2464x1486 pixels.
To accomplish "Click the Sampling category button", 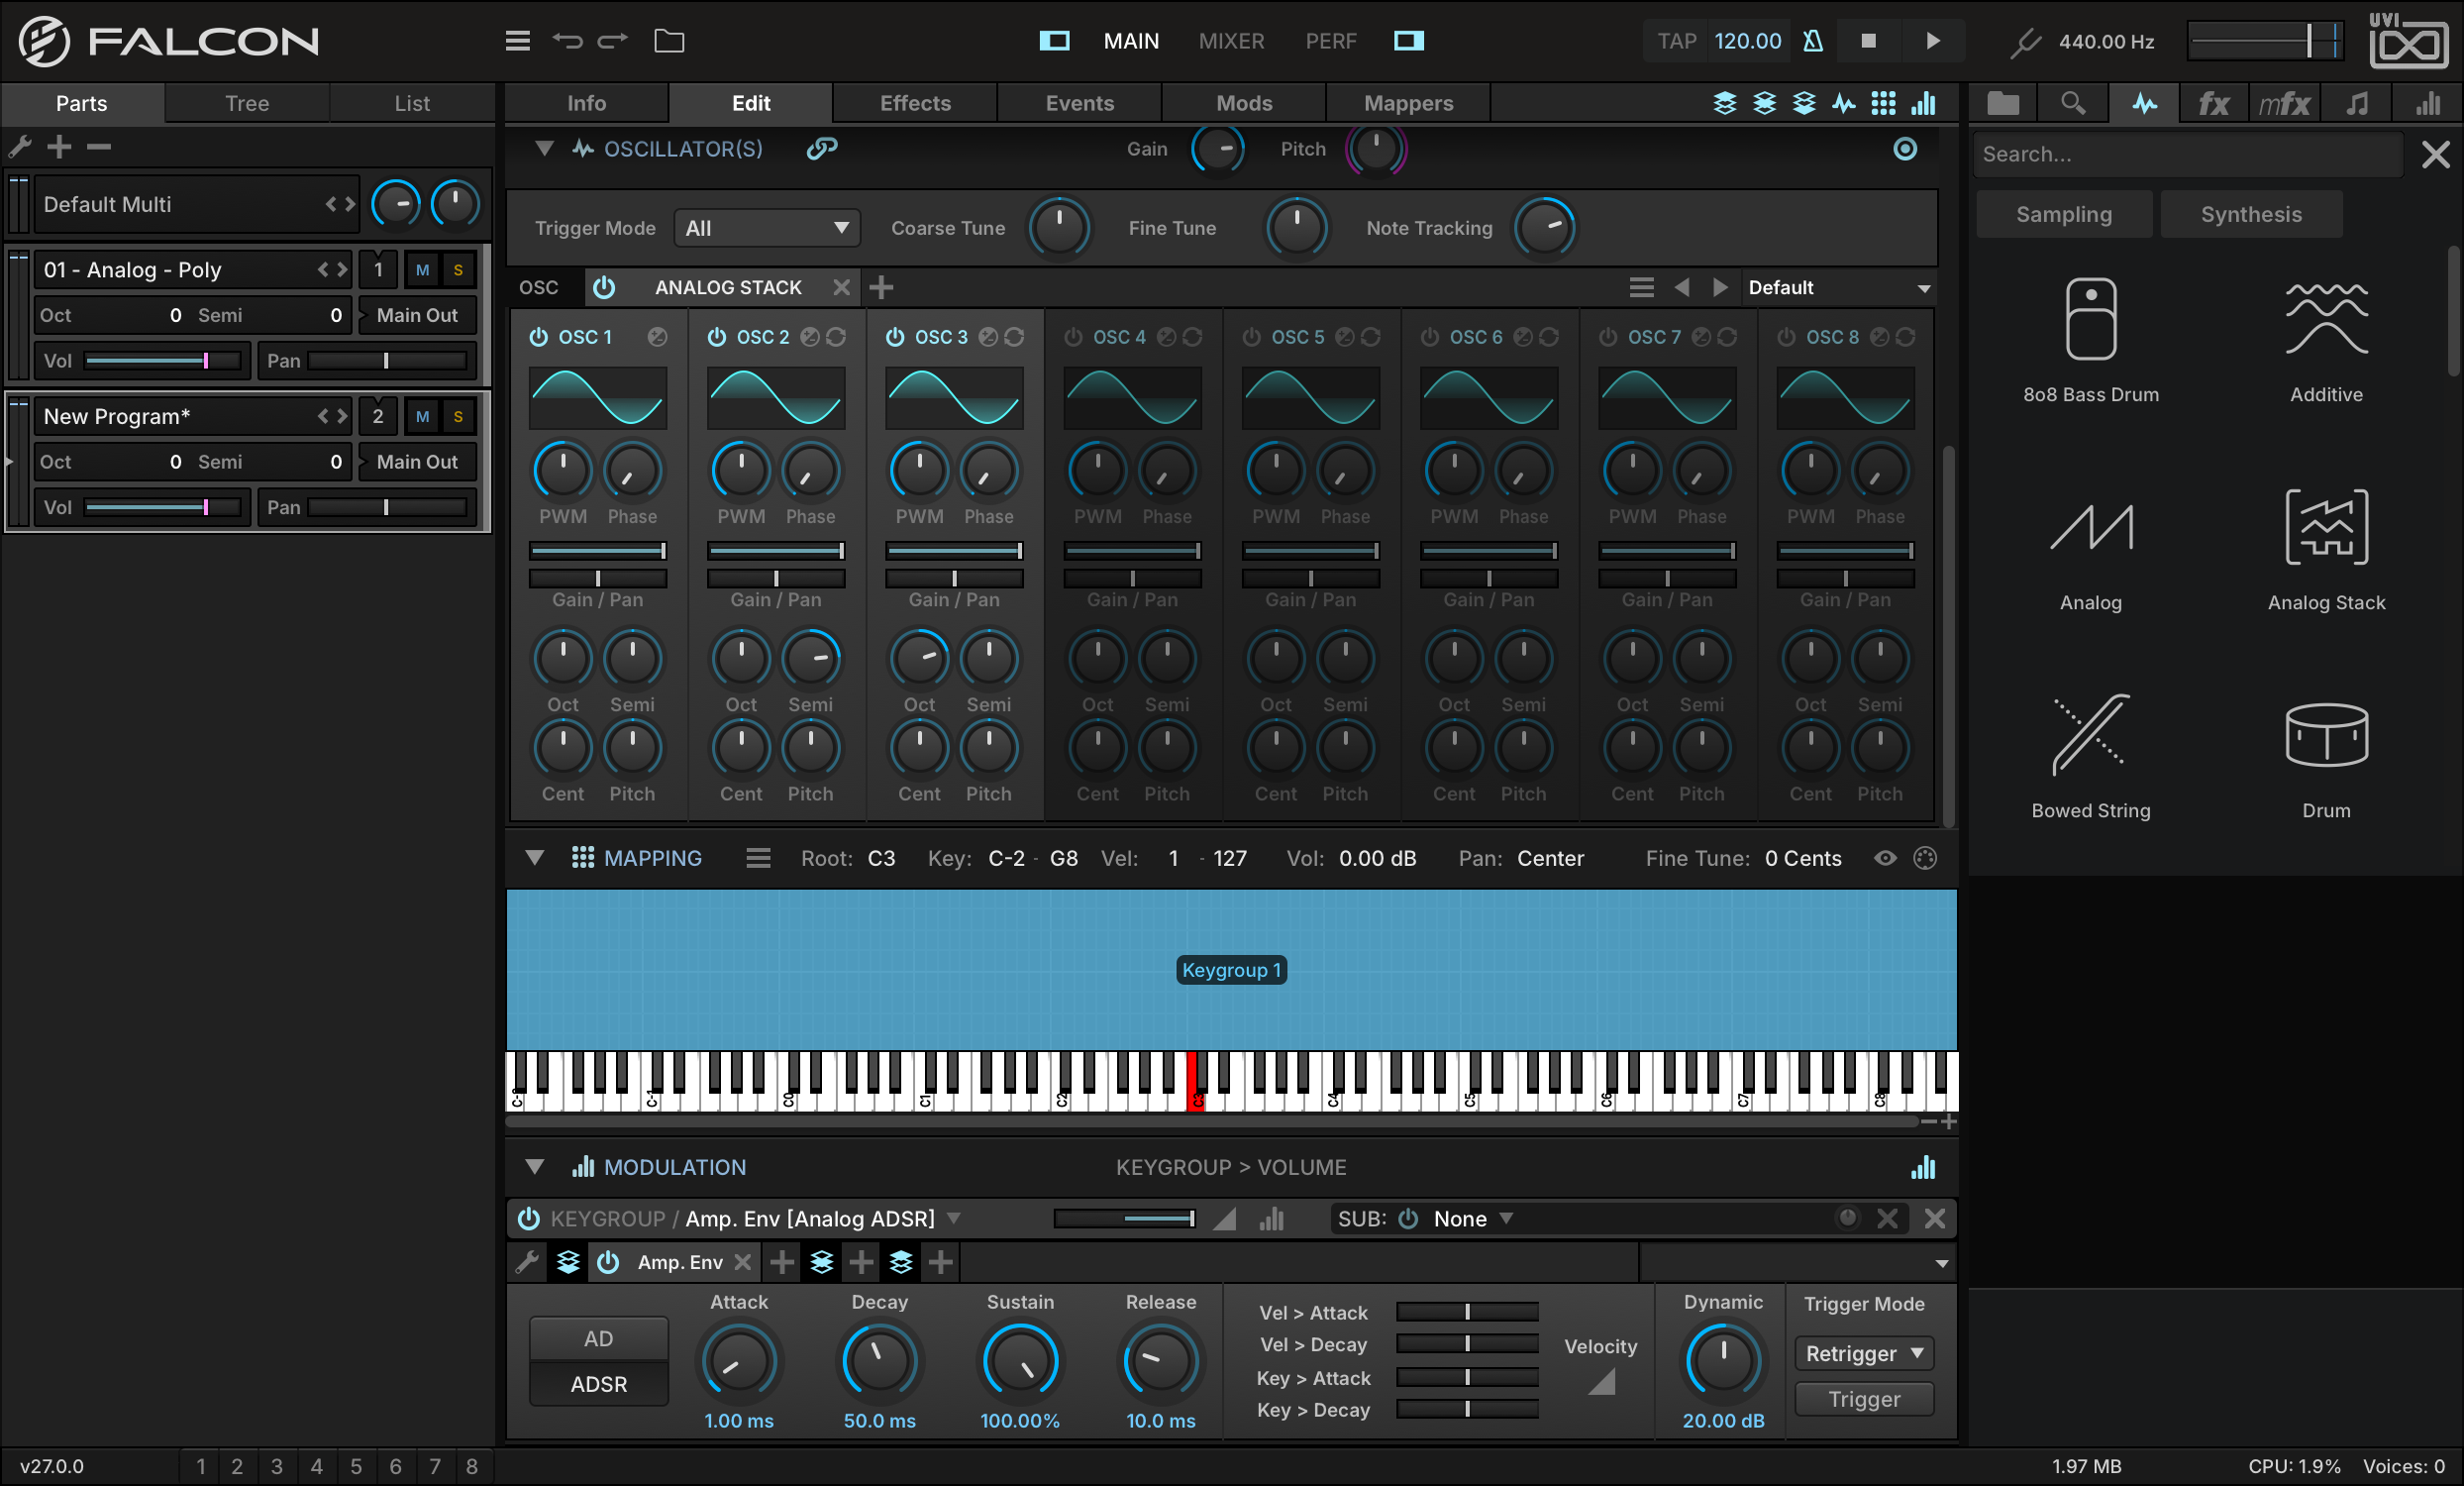I will click(2064, 214).
